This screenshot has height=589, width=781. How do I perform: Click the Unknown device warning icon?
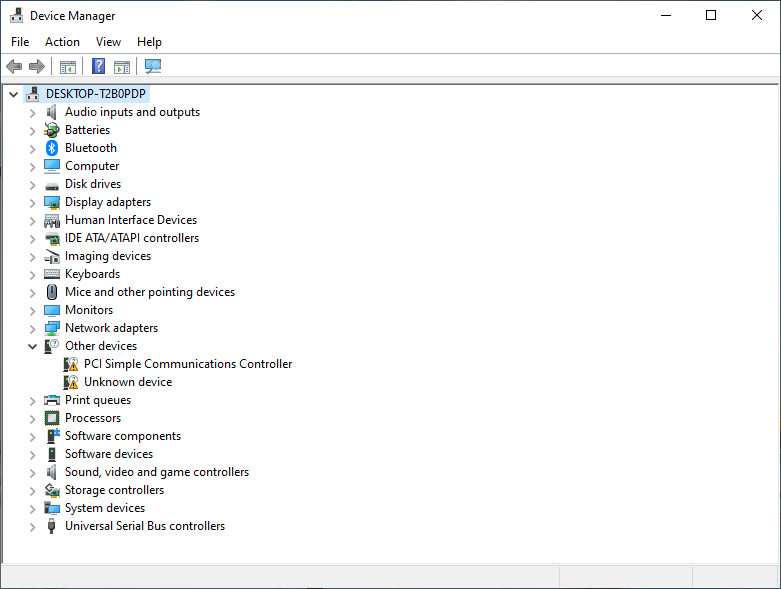(71, 382)
